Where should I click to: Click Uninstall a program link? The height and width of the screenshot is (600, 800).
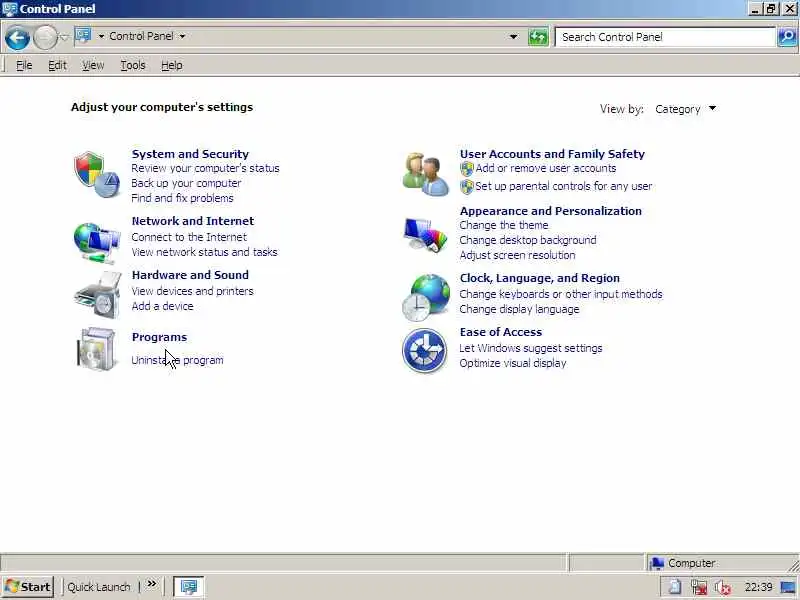click(x=177, y=360)
